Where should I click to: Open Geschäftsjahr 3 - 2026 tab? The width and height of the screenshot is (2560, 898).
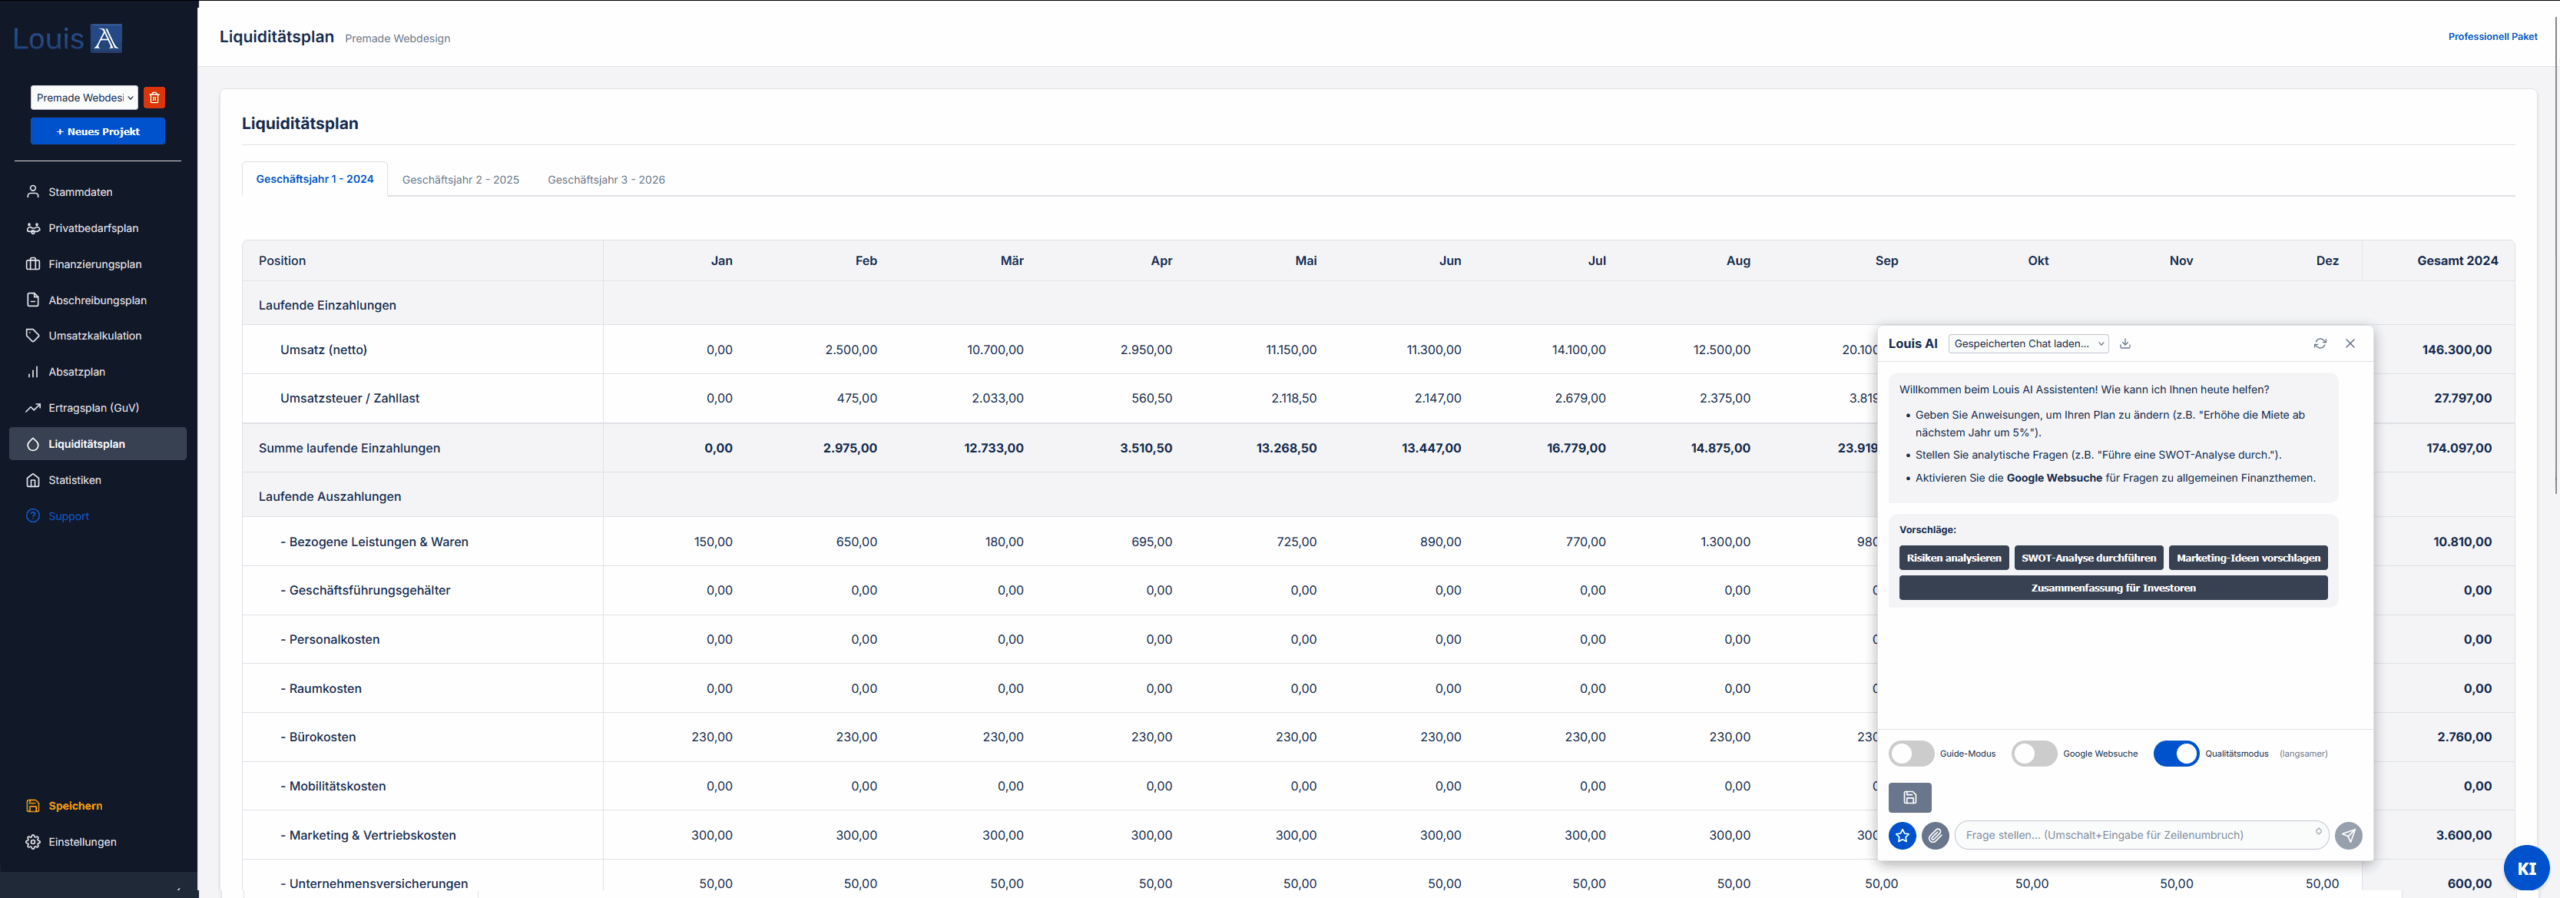[x=606, y=180]
